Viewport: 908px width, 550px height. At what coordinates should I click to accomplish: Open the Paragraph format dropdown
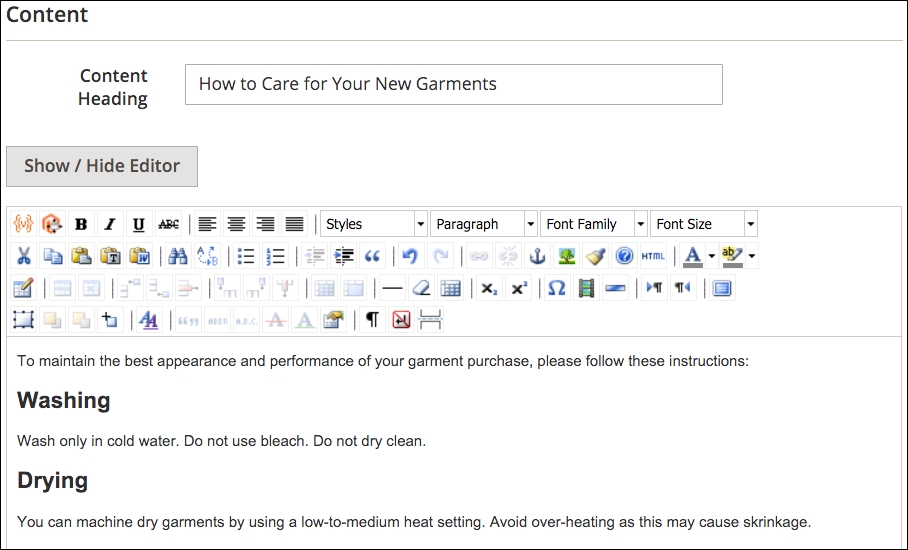pos(484,224)
